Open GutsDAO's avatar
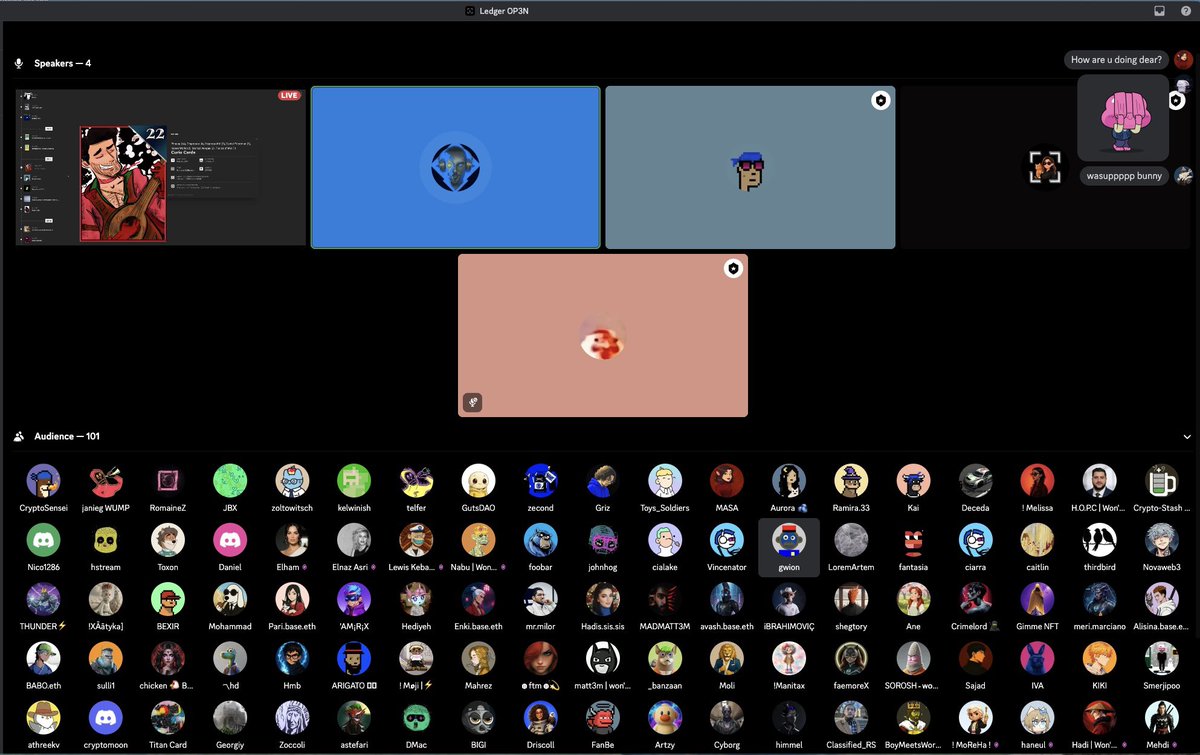This screenshot has height=755, width=1200. click(x=478, y=481)
